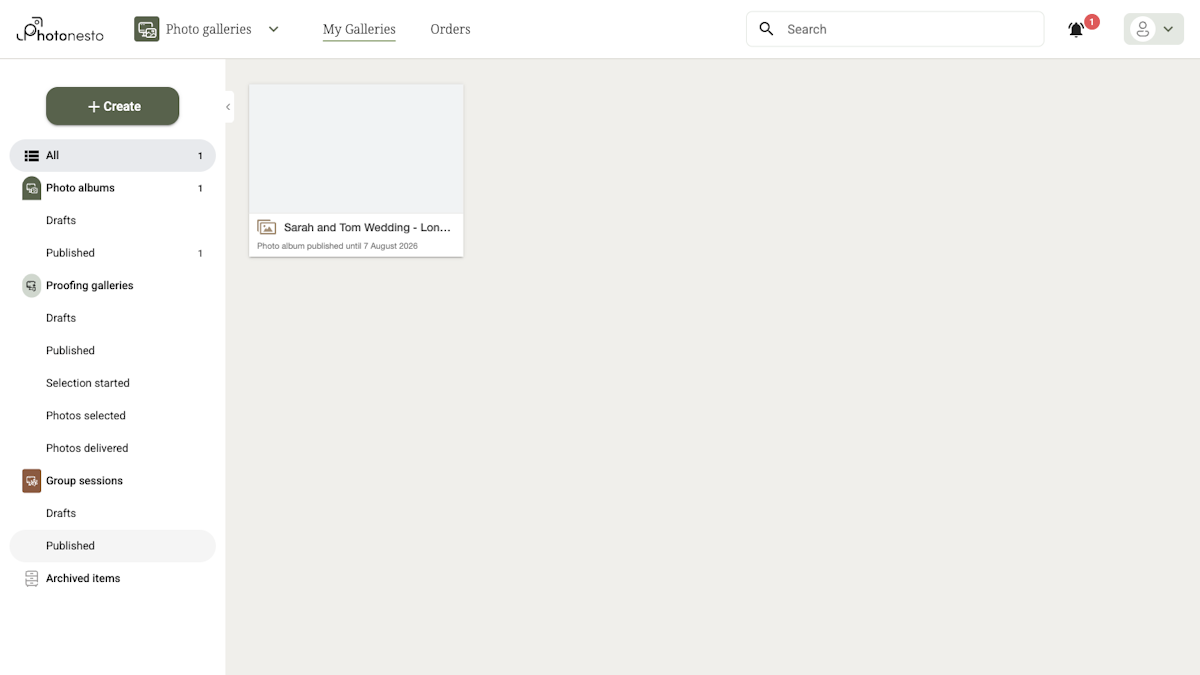The height and width of the screenshot is (675, 1200).
Task: Select All in the sidebar
Action: click(113, 155)
